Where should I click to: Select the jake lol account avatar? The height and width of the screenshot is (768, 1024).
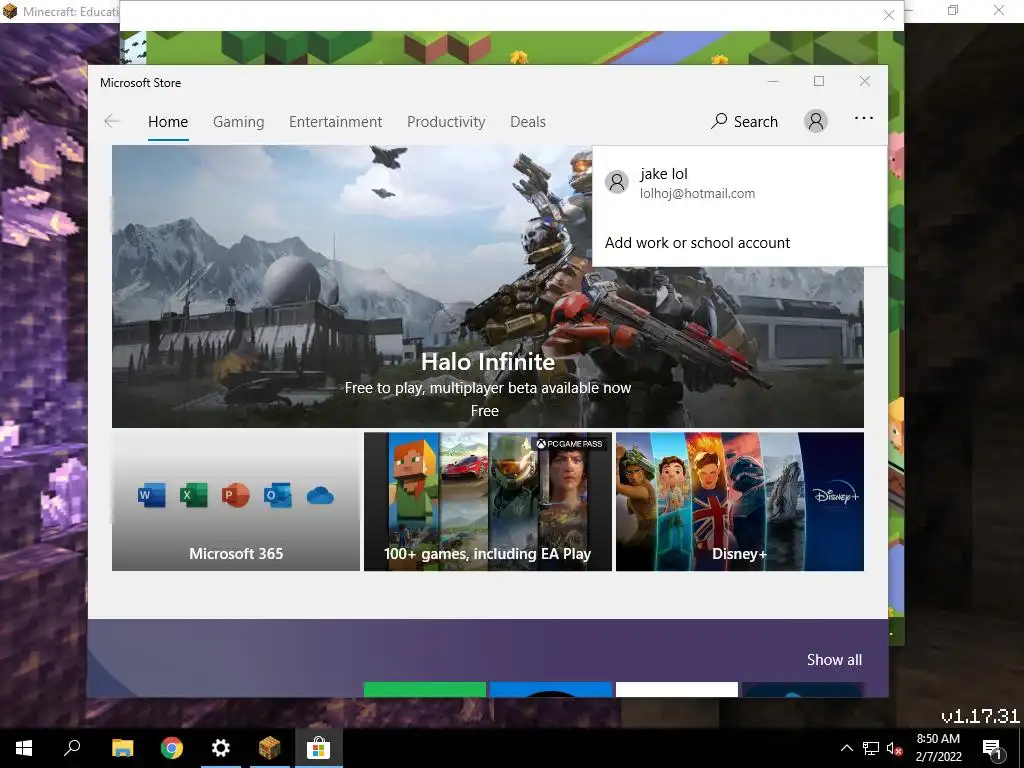coord(616,182)
